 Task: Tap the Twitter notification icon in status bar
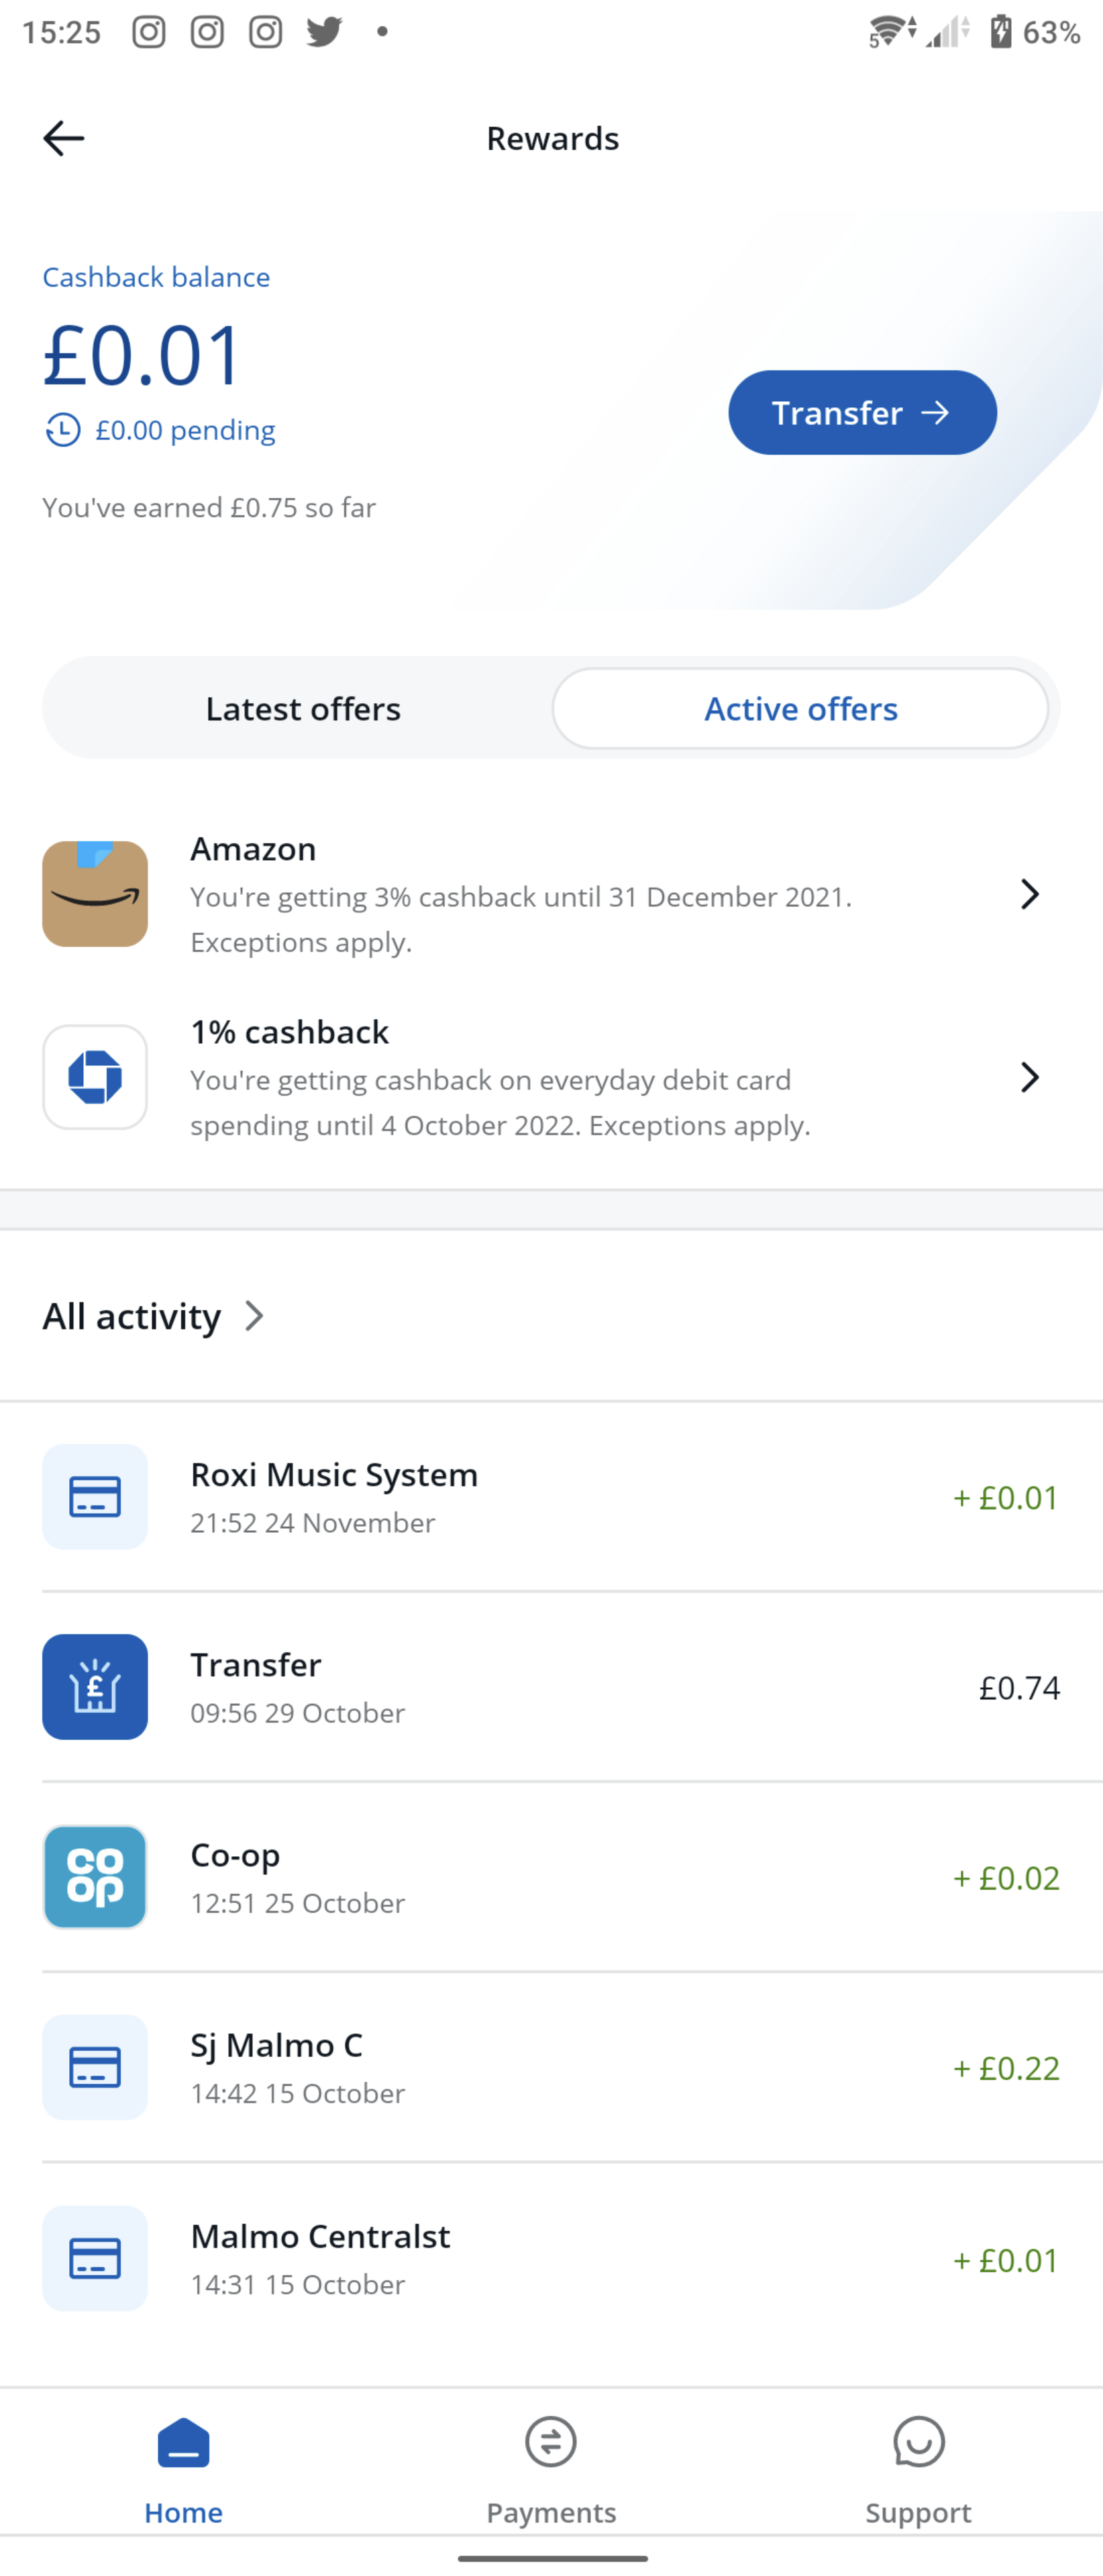click(324, 32)
